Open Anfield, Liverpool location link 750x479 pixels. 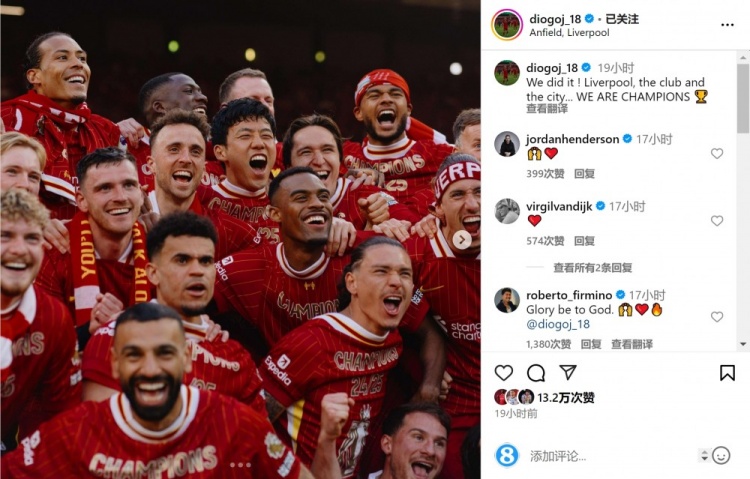click(569, 33)
